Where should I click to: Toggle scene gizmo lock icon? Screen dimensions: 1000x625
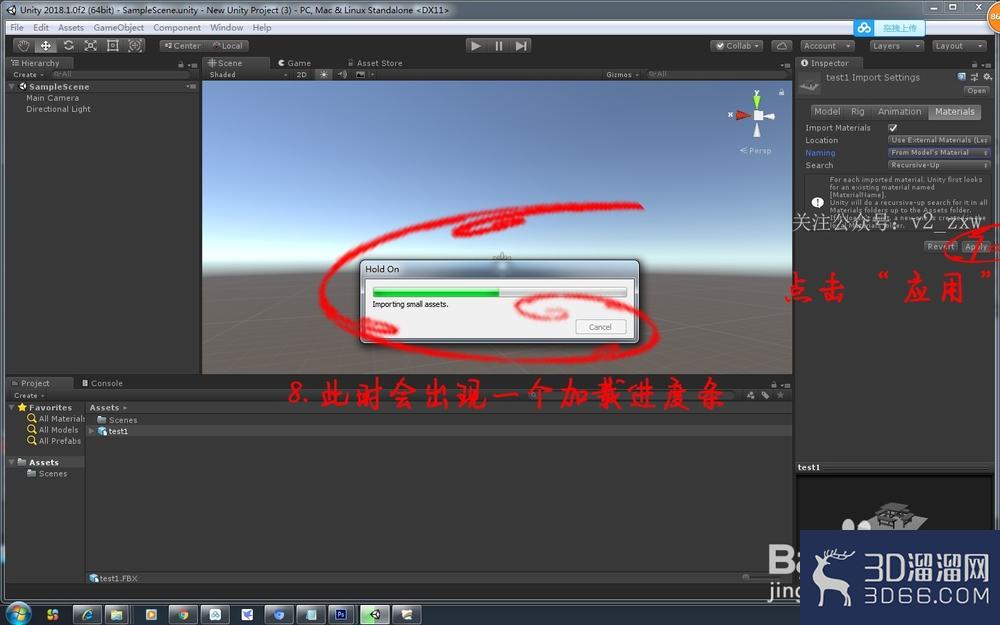781,92
